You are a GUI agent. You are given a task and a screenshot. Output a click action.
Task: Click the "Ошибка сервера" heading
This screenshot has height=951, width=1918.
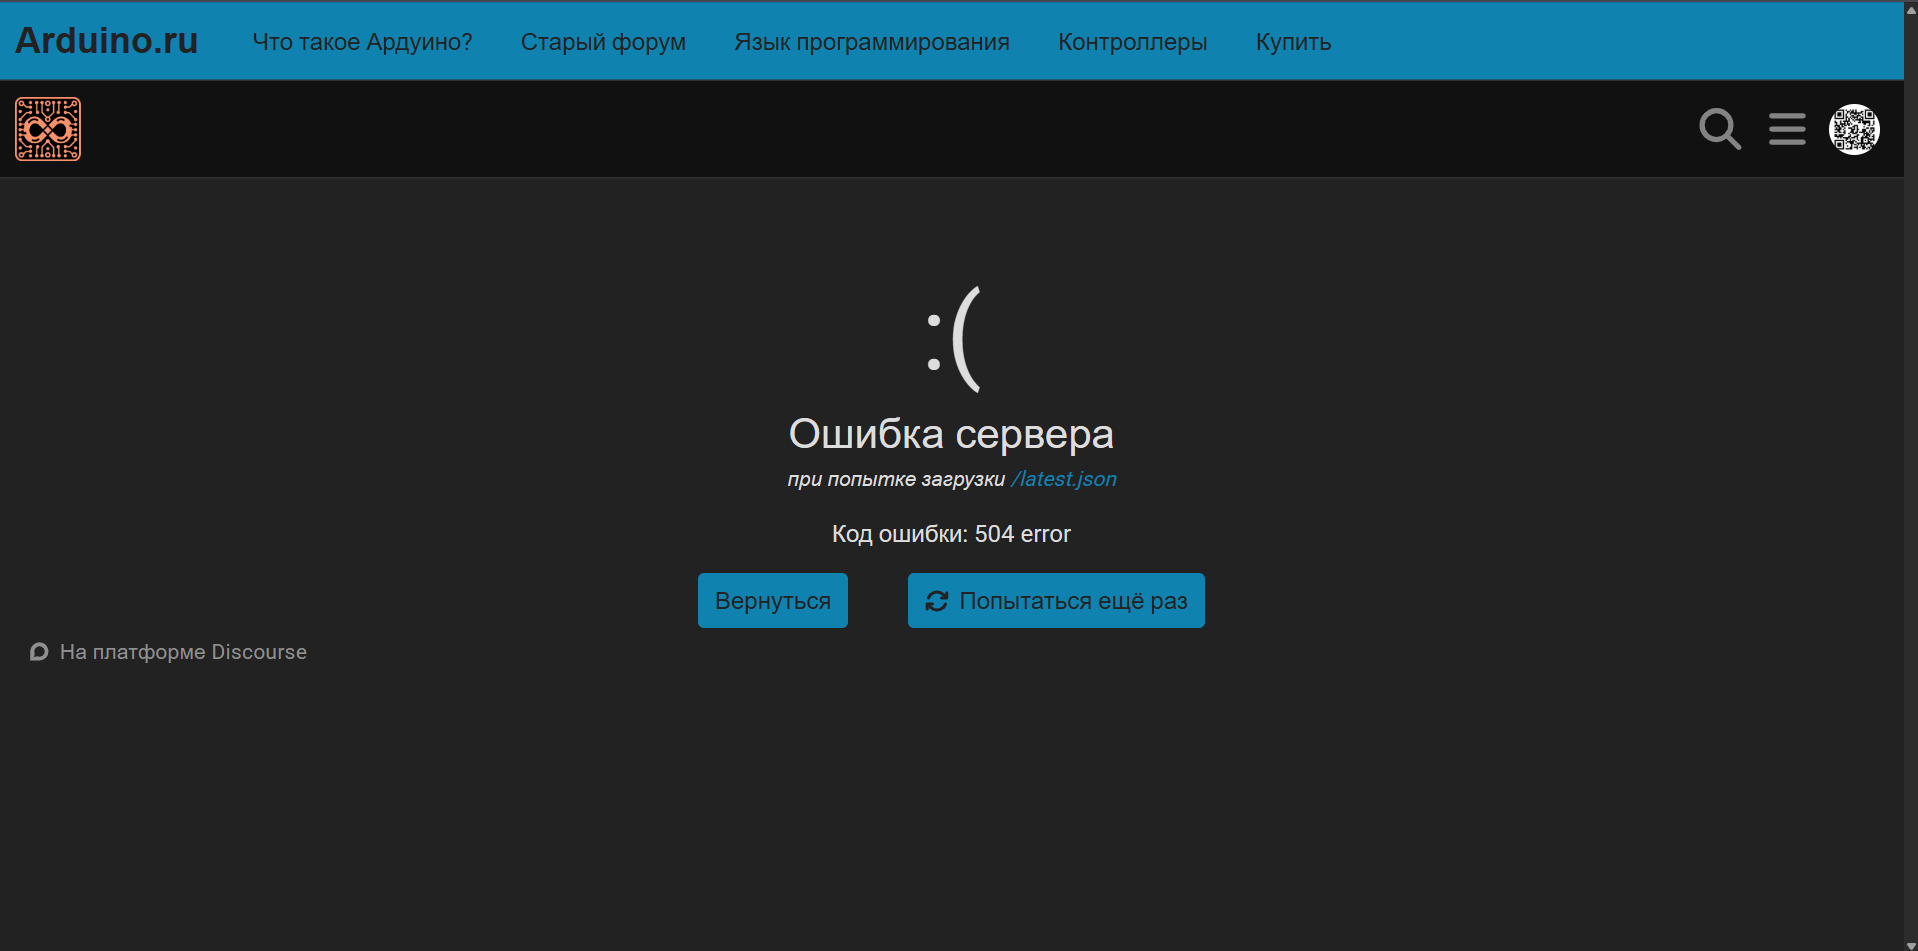951,434
